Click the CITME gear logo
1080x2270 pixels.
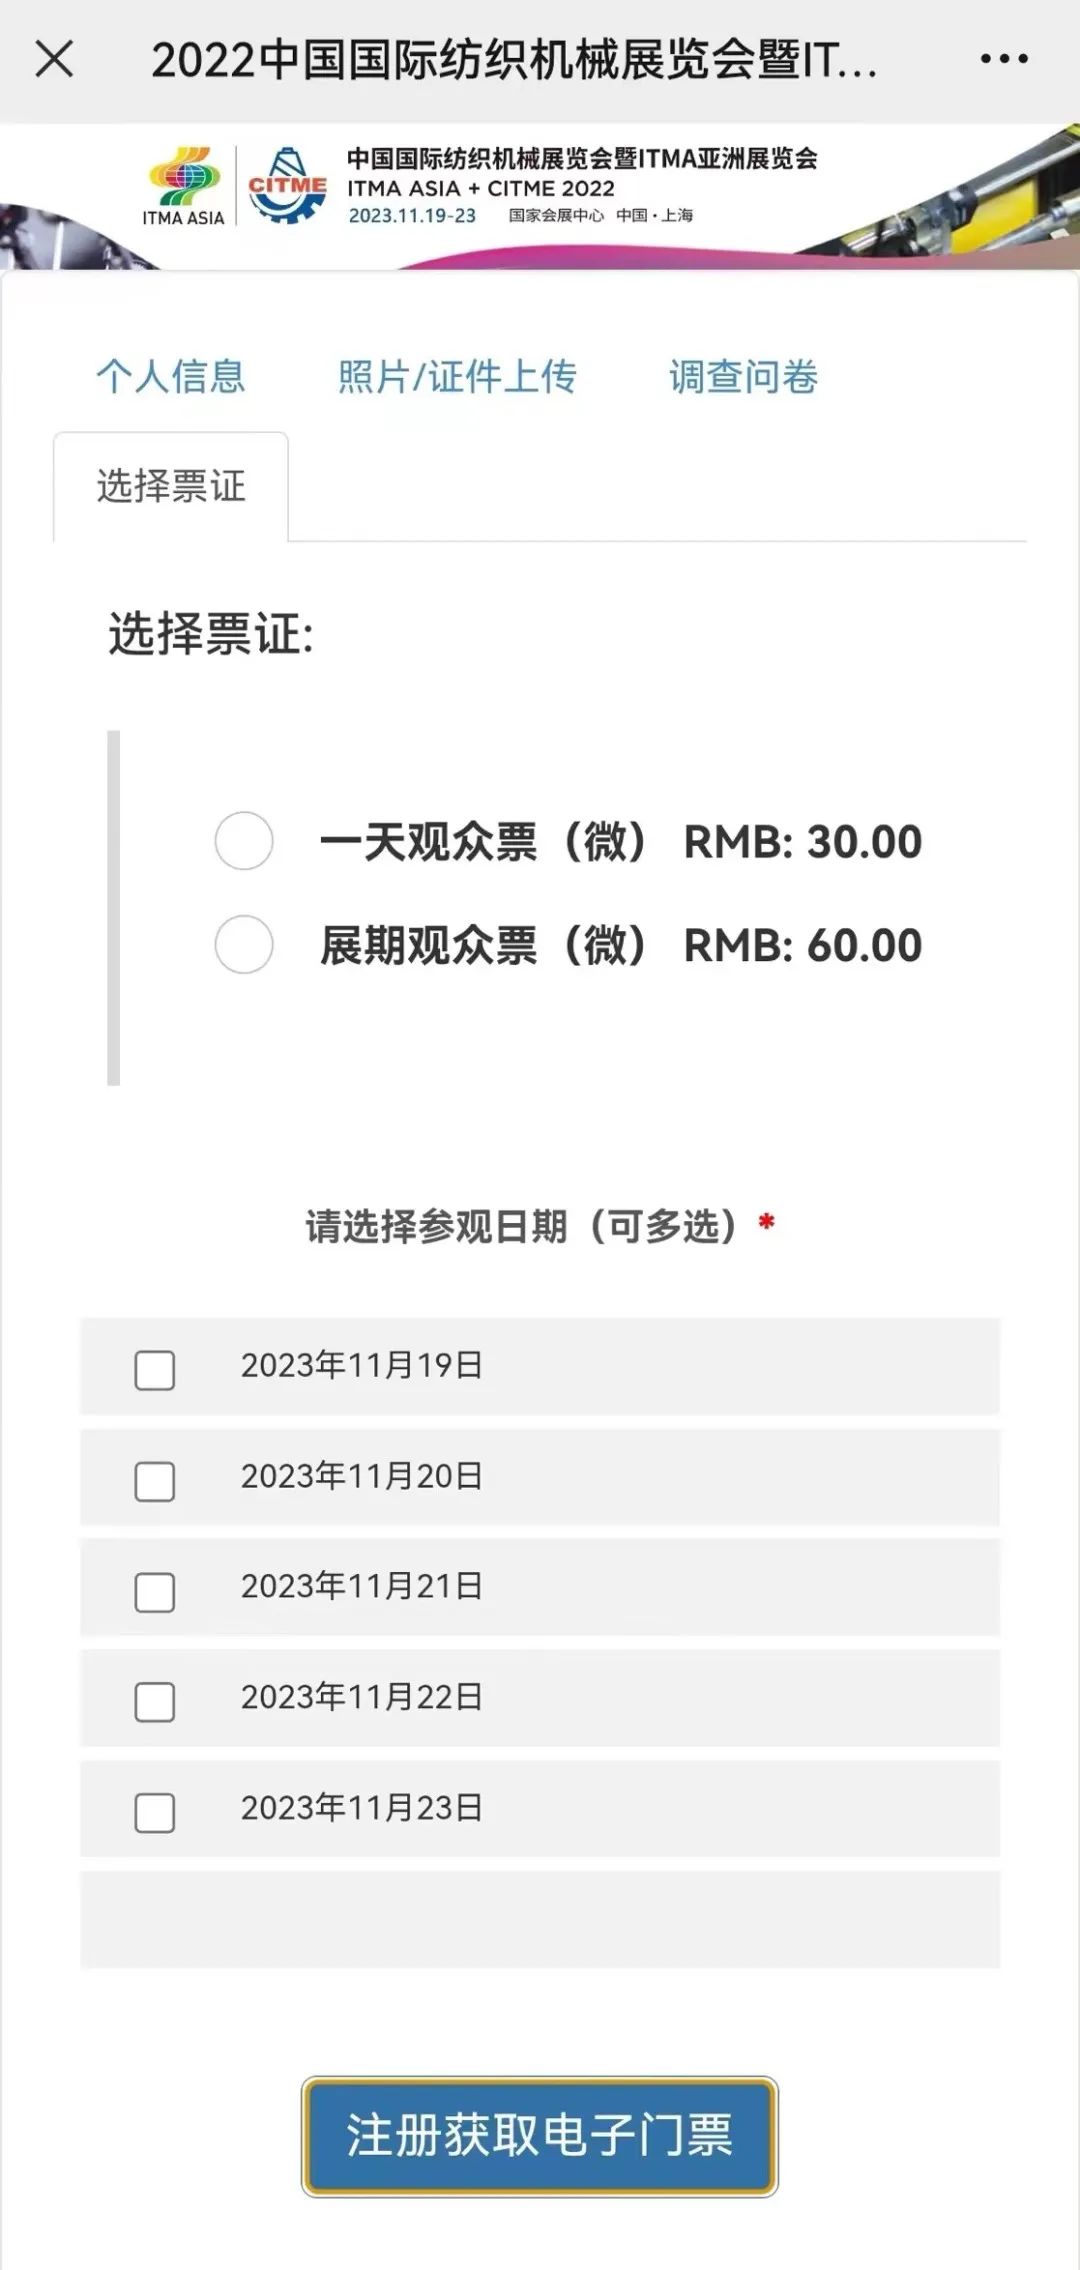pos(288,185)
